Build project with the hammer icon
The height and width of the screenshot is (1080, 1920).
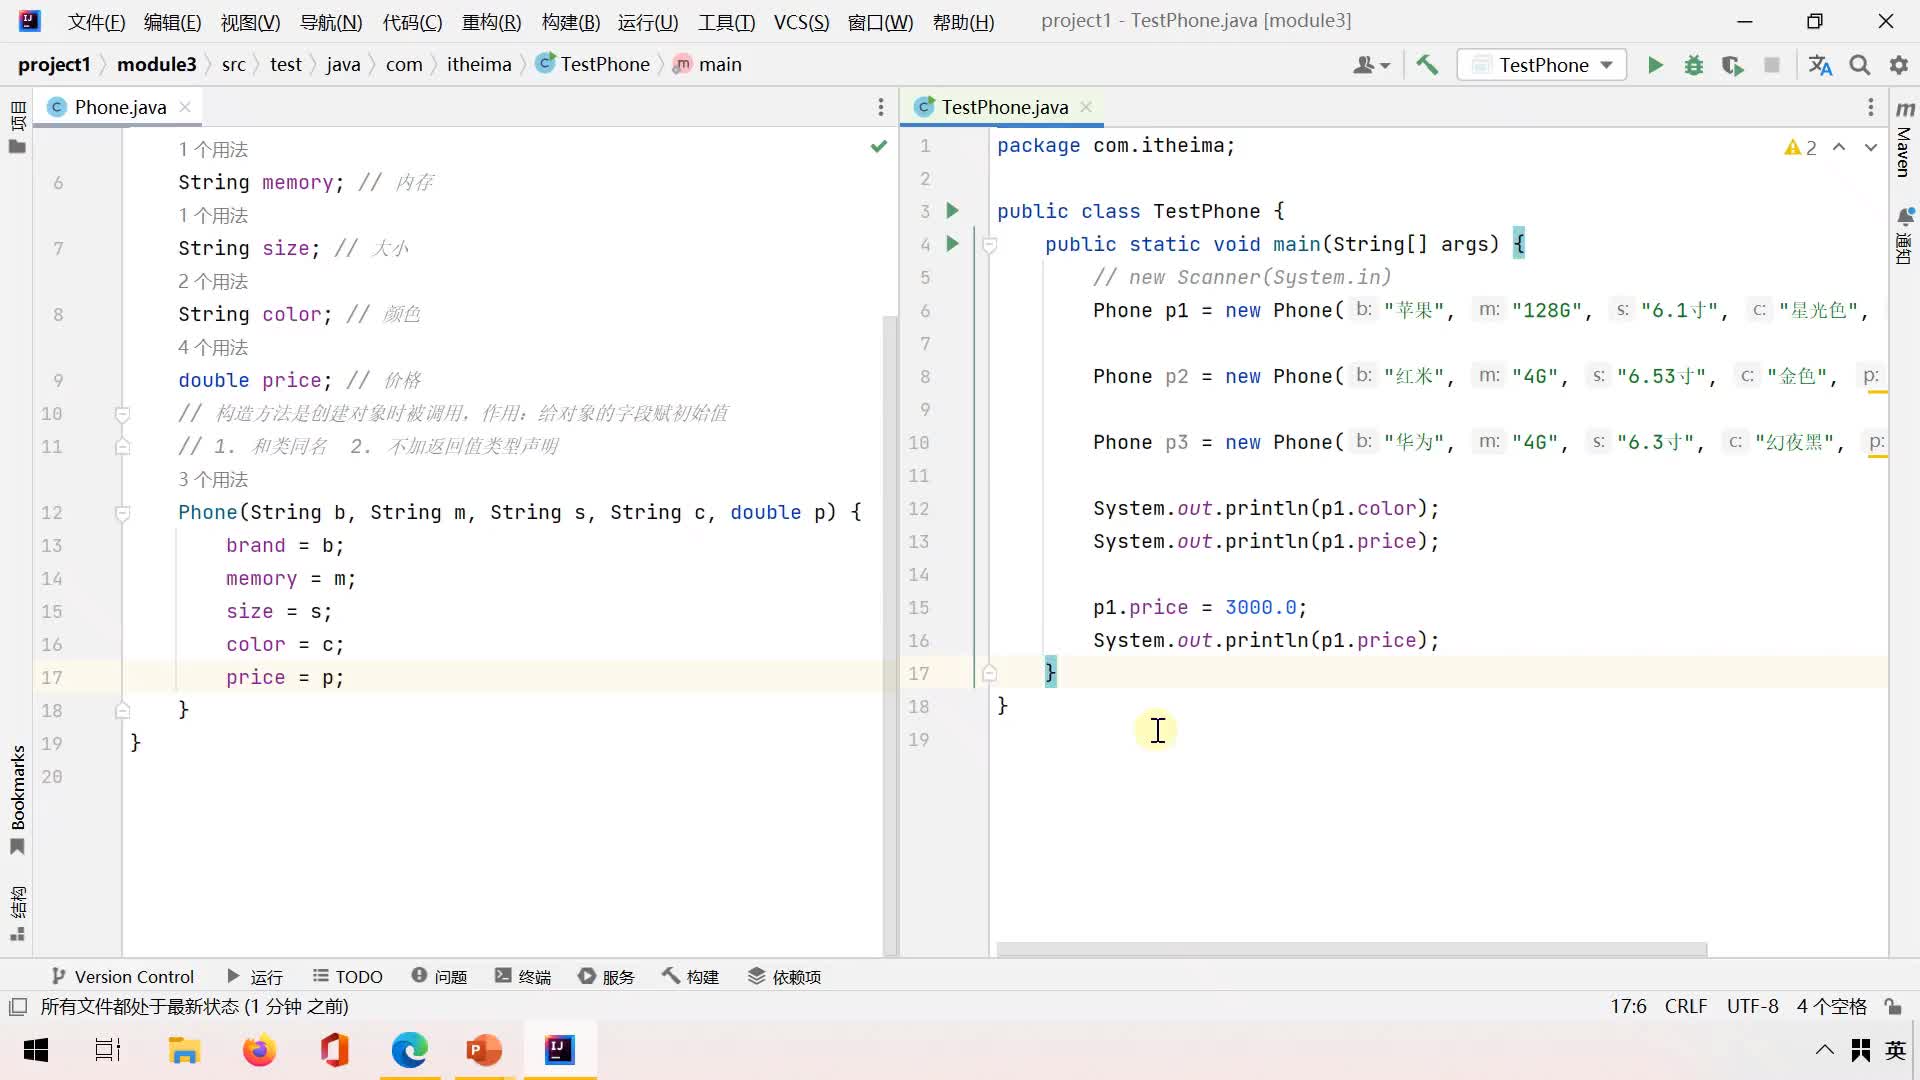coord(1427,65)
